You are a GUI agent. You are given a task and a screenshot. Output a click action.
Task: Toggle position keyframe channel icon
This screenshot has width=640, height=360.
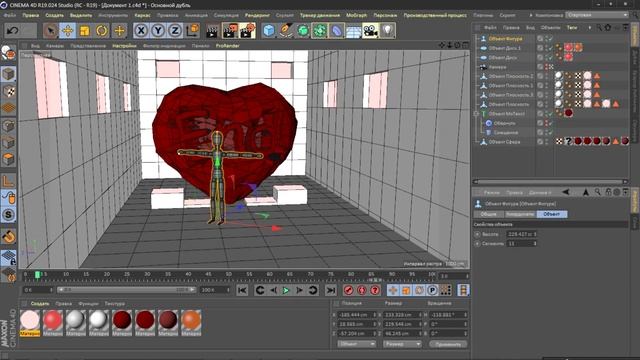393,290
